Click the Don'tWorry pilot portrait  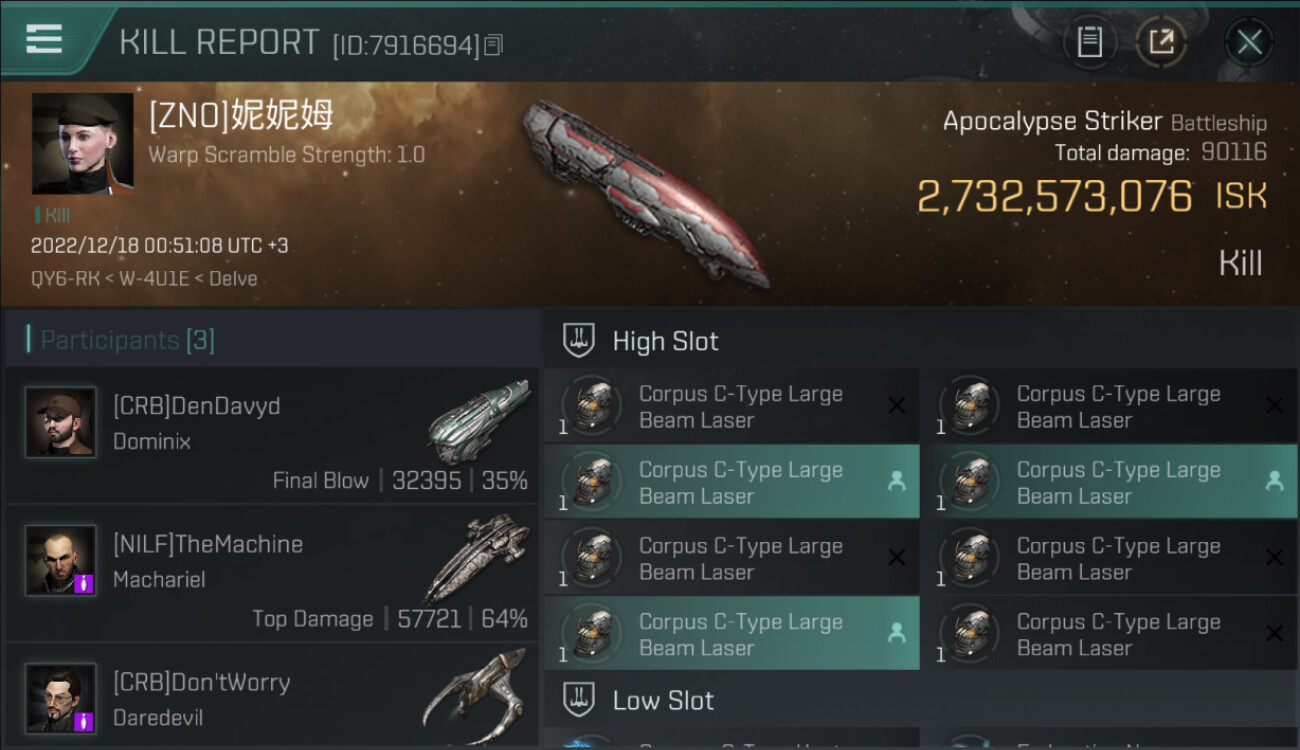(x=61, y=698)
